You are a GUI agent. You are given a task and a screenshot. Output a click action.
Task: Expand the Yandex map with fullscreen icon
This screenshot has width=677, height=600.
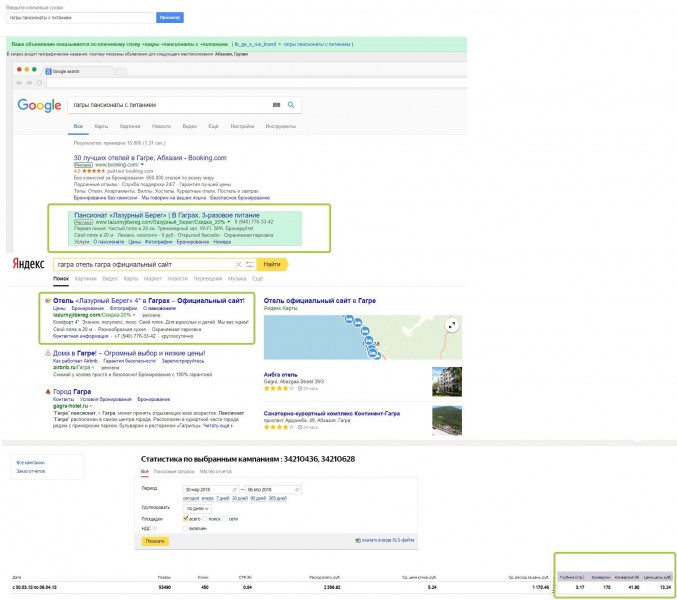[452, 325]
